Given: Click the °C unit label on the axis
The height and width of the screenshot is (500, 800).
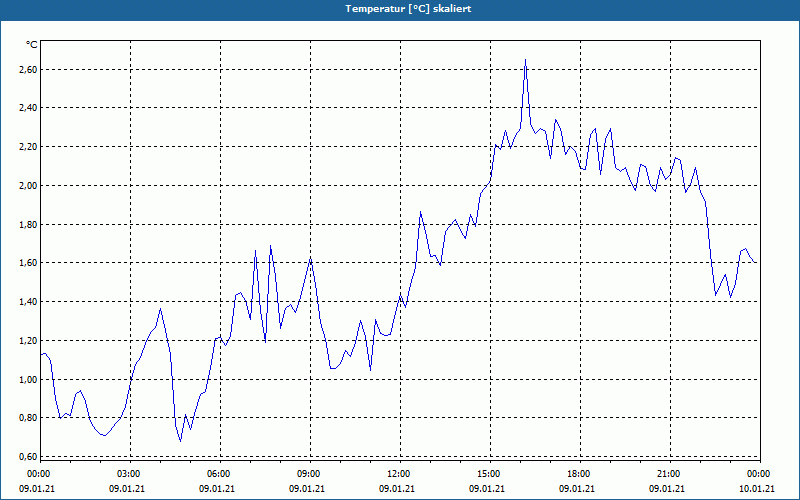Looking at the screenshot, I should coord(32,45).
